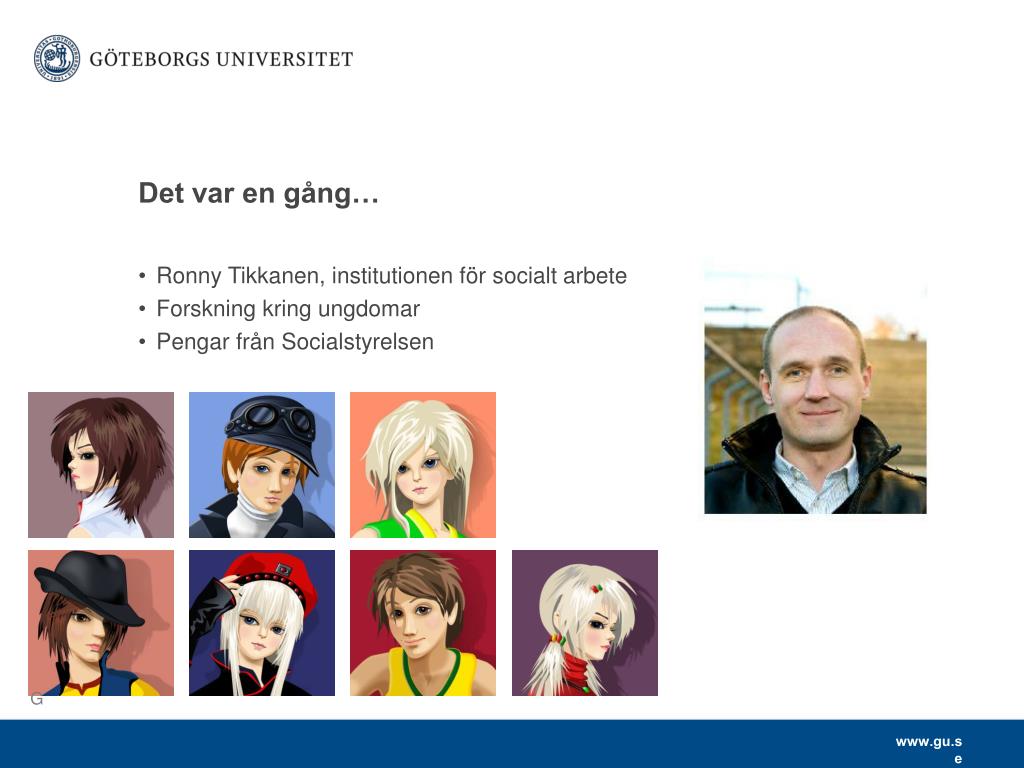Viewport: 1024px width, 768px height.
Task: Select brown-haired avatar in yellow jersey
Action: click(423, 623)
